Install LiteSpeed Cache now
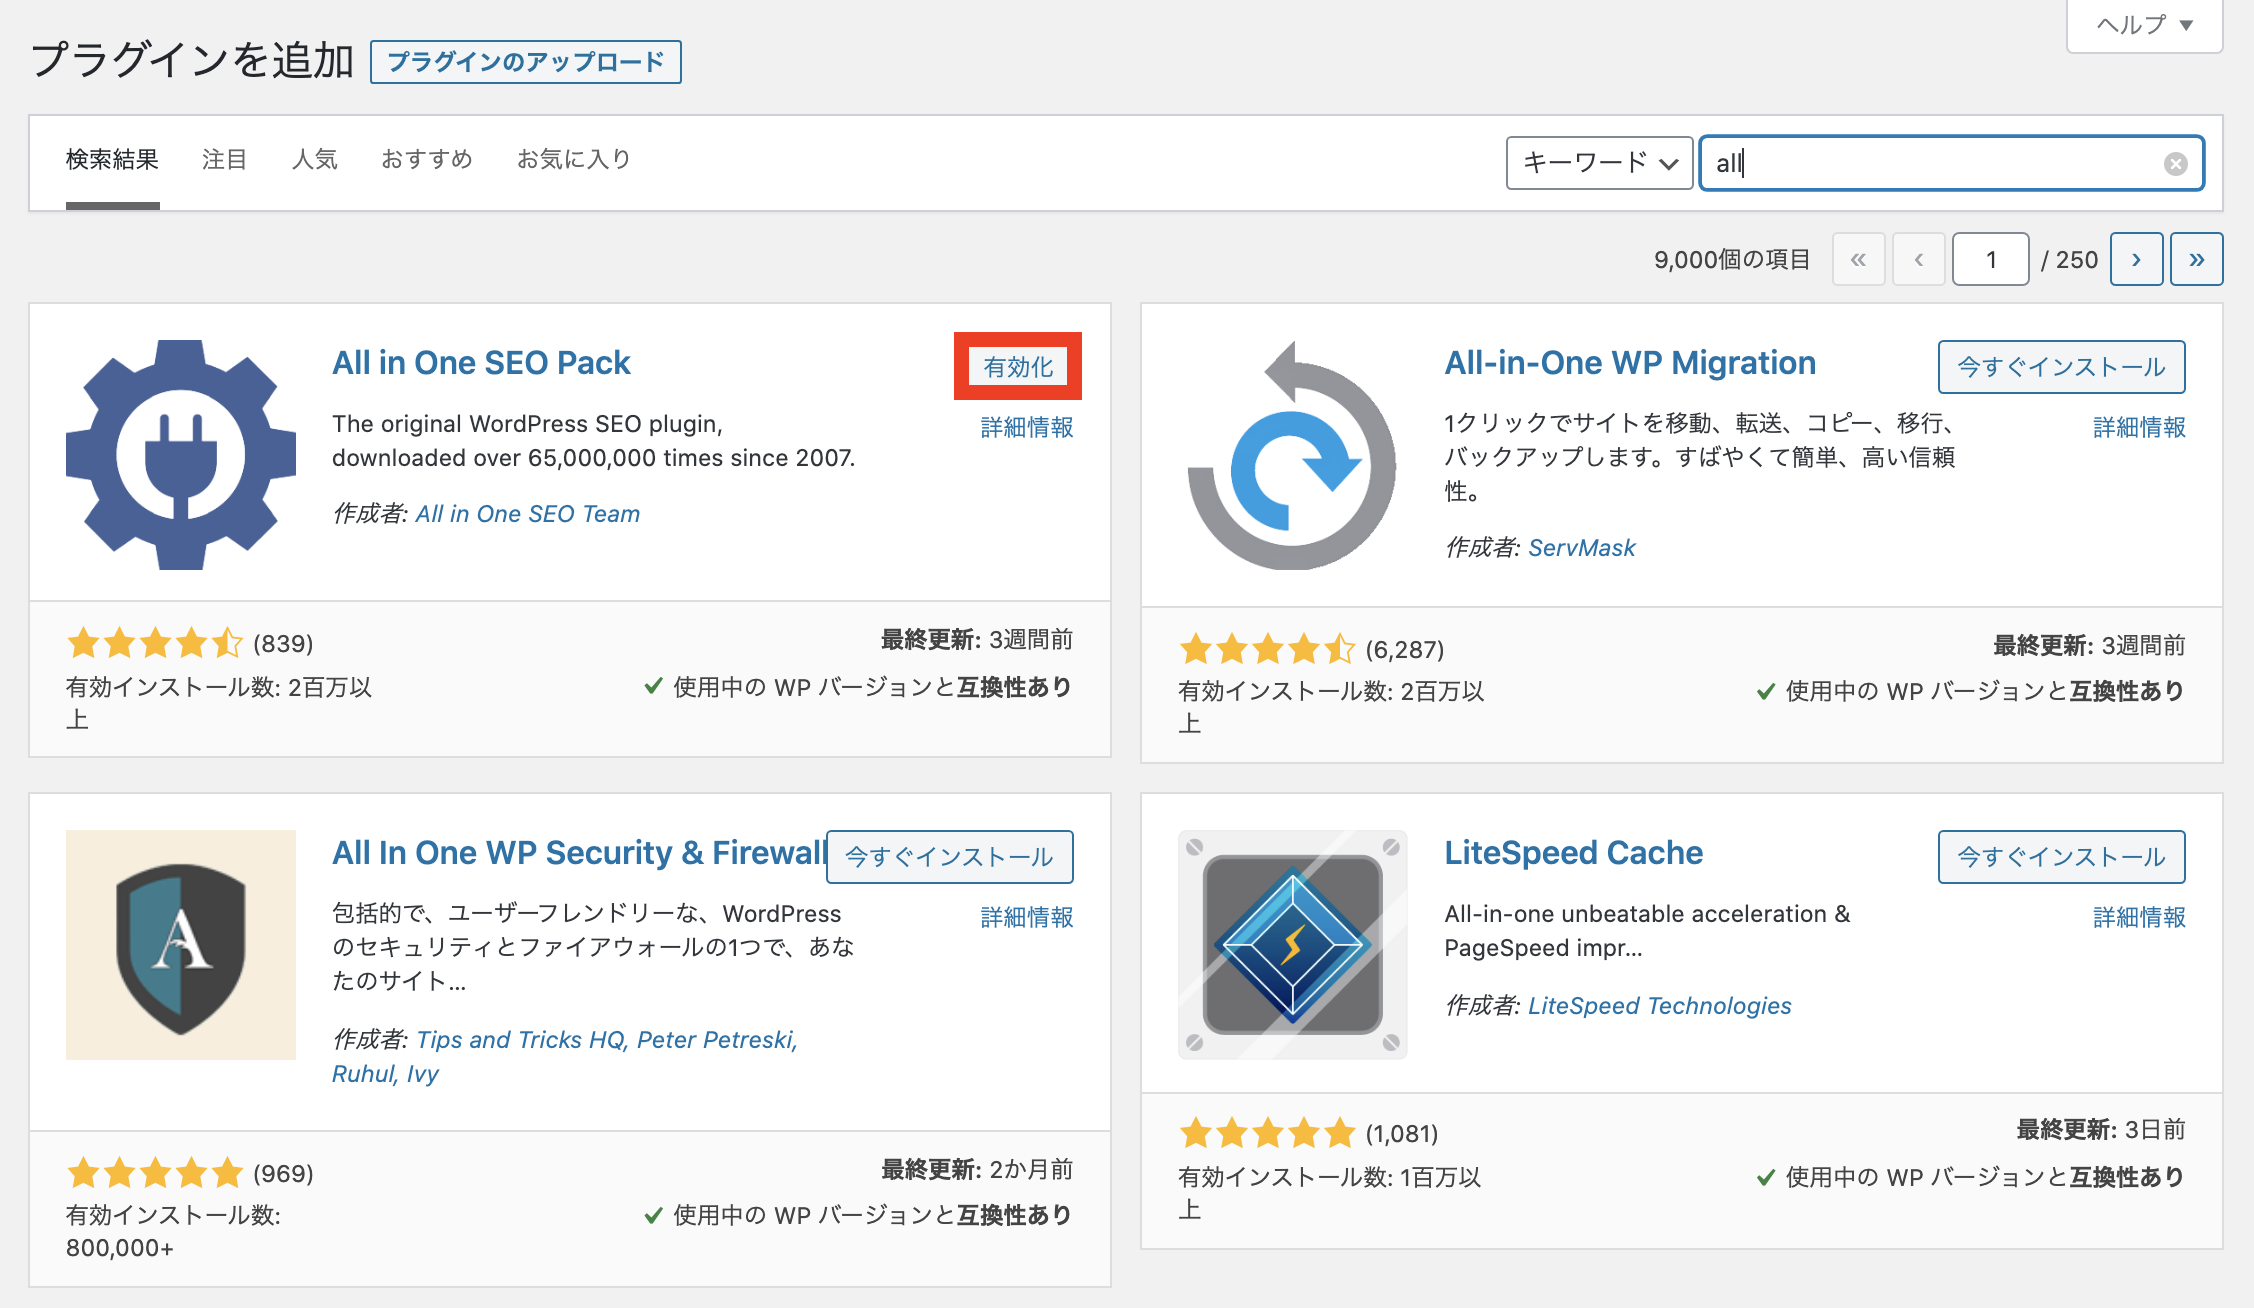Viewport: 2254px width, 1308px height. tap(2061, 857)
